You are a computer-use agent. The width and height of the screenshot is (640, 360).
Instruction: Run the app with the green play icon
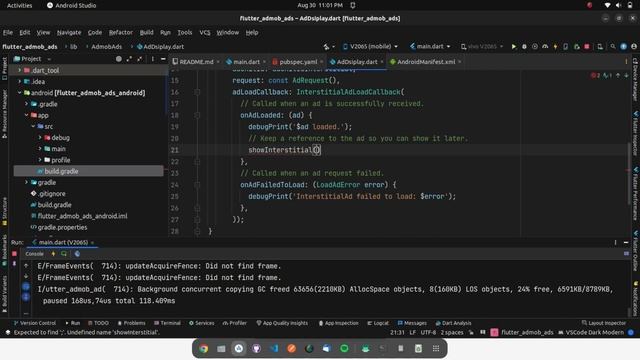pyautogui.click(x=513, y=47)
